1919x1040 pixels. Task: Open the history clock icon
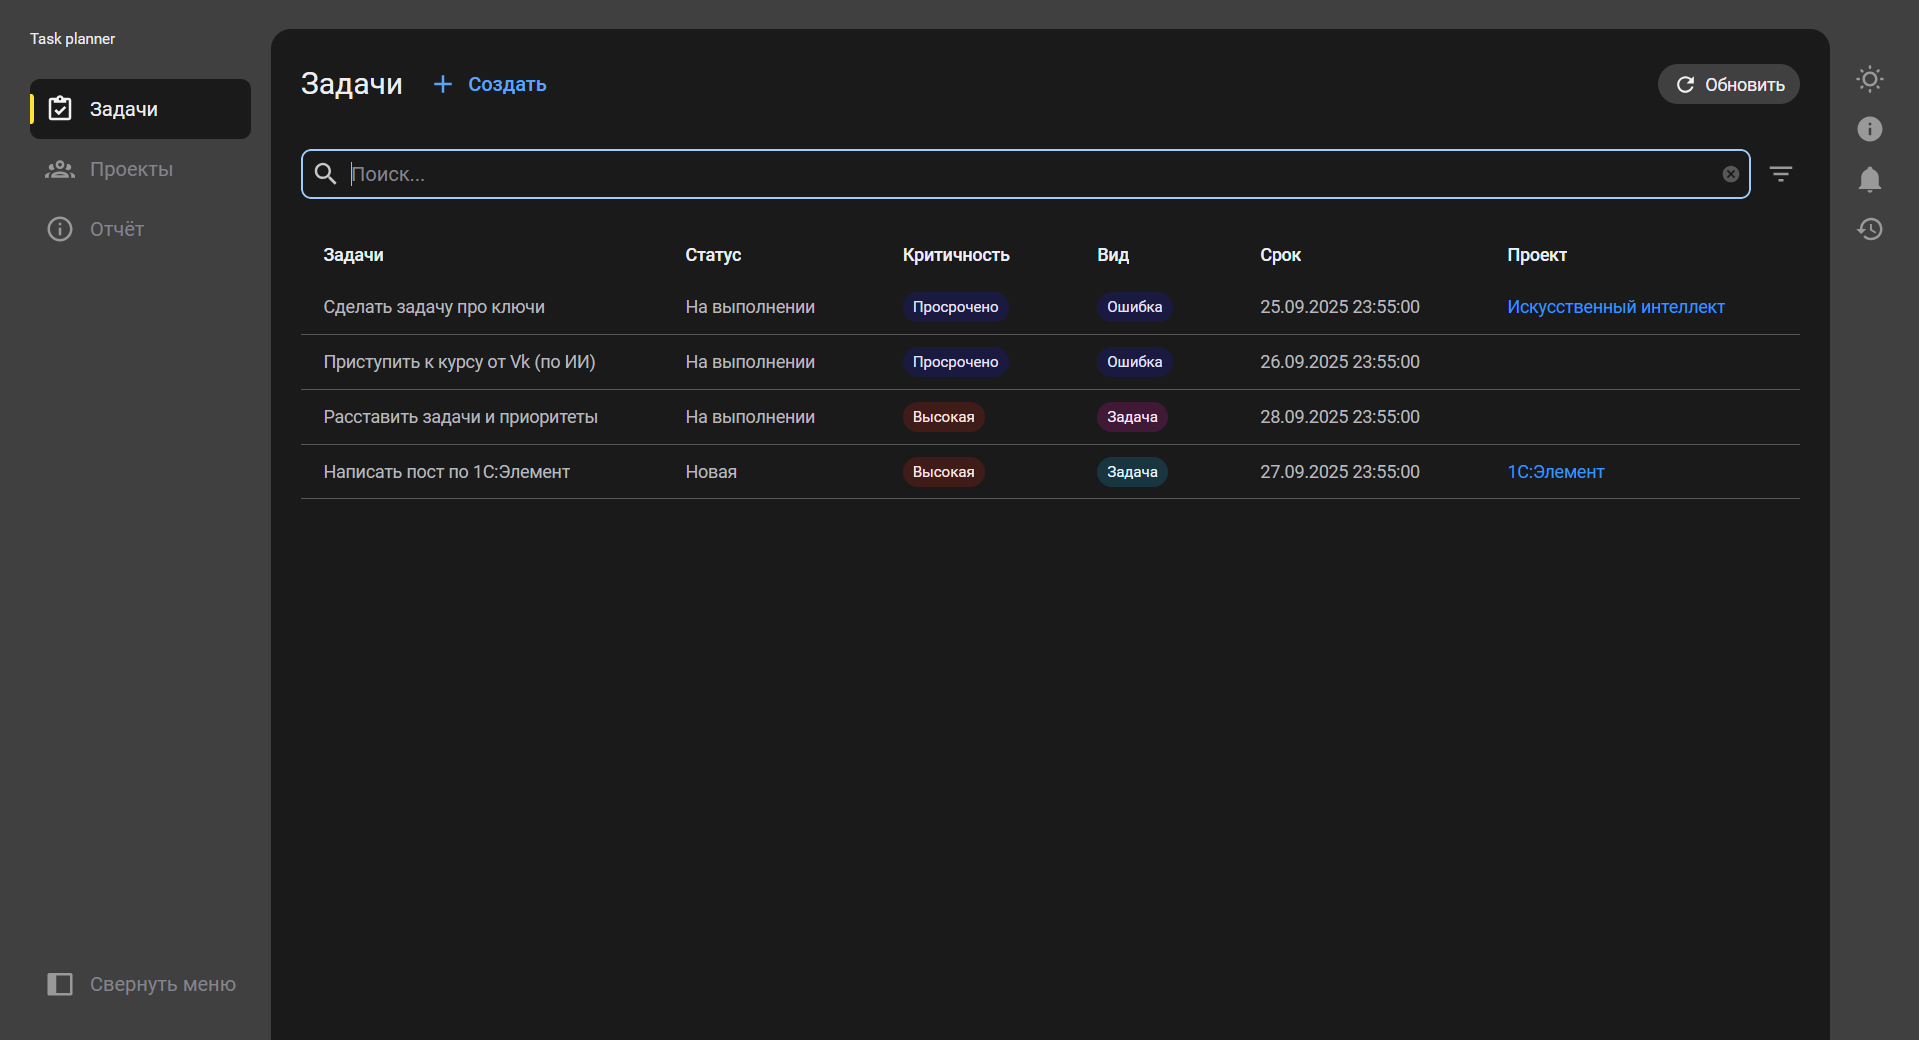[x=1869, y=229]
